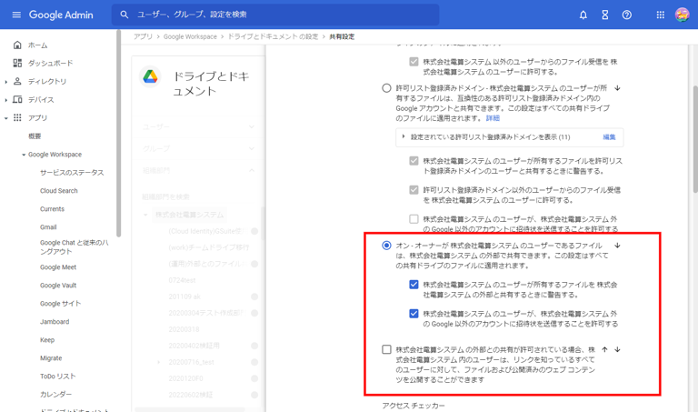The height and width of the screenshot is (412, 698).
Task: Uncheck non-Google invitation checkbox under オン
Action: [x=414, y=314]
